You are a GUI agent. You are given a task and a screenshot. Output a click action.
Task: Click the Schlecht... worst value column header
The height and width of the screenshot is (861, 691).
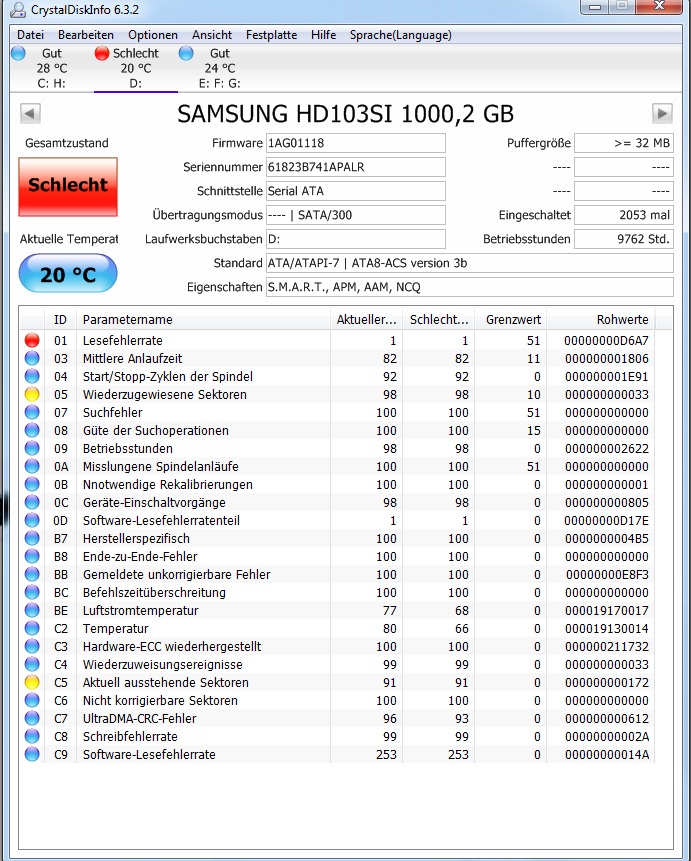pyautogui.click(x=438, y=320)
